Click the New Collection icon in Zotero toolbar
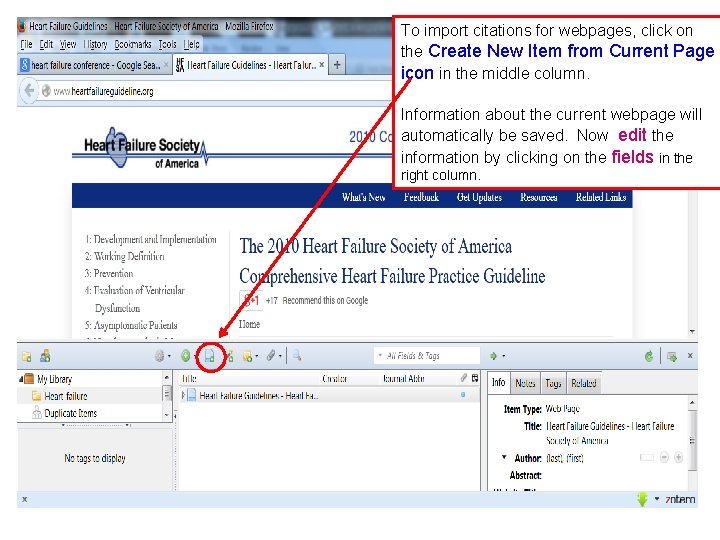720x540 pixels. pos(27,356)
